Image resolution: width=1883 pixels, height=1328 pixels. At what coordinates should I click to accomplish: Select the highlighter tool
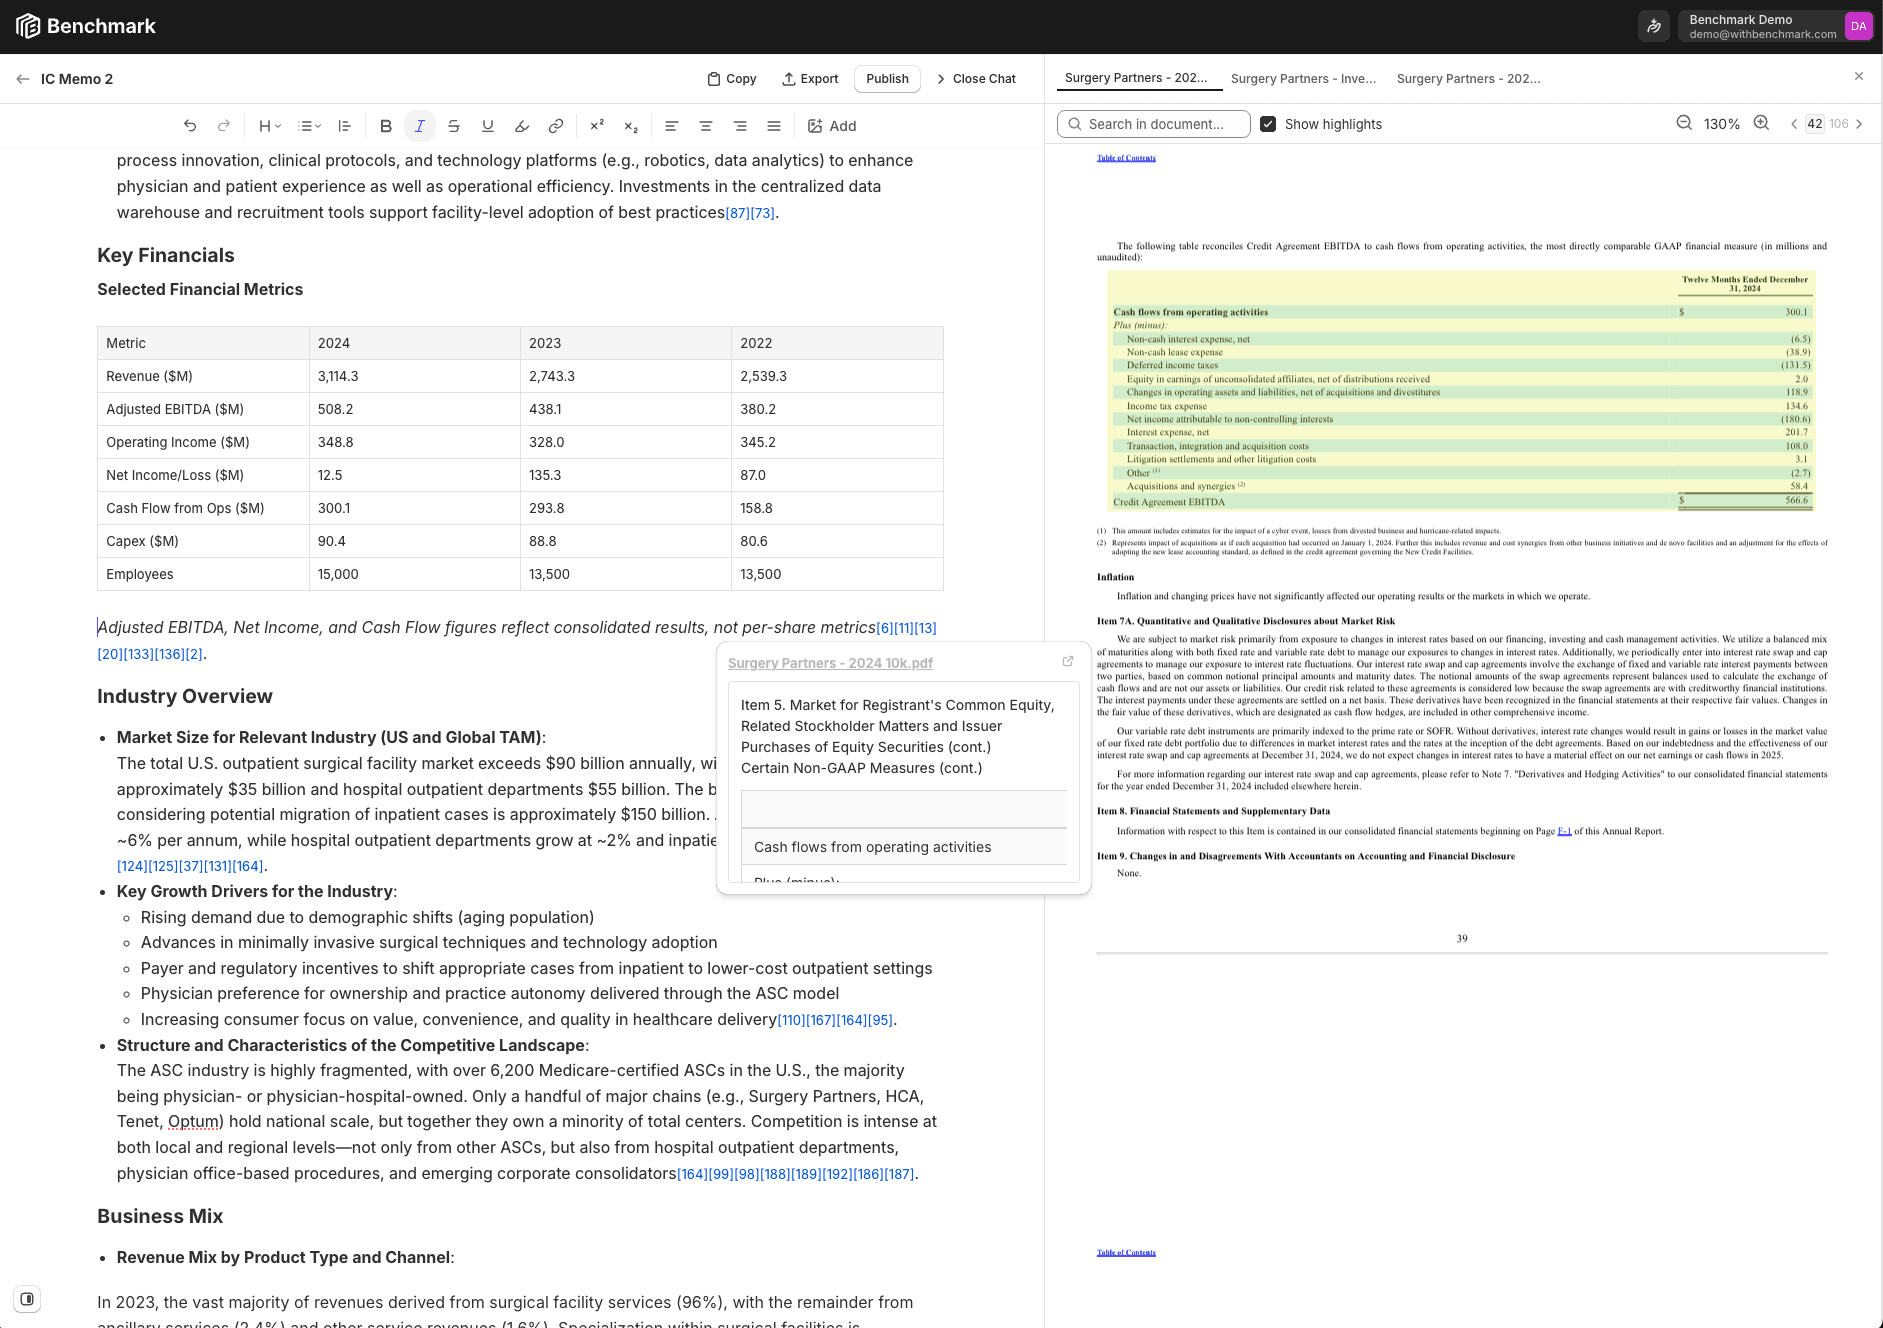click(x=522, y=126)
